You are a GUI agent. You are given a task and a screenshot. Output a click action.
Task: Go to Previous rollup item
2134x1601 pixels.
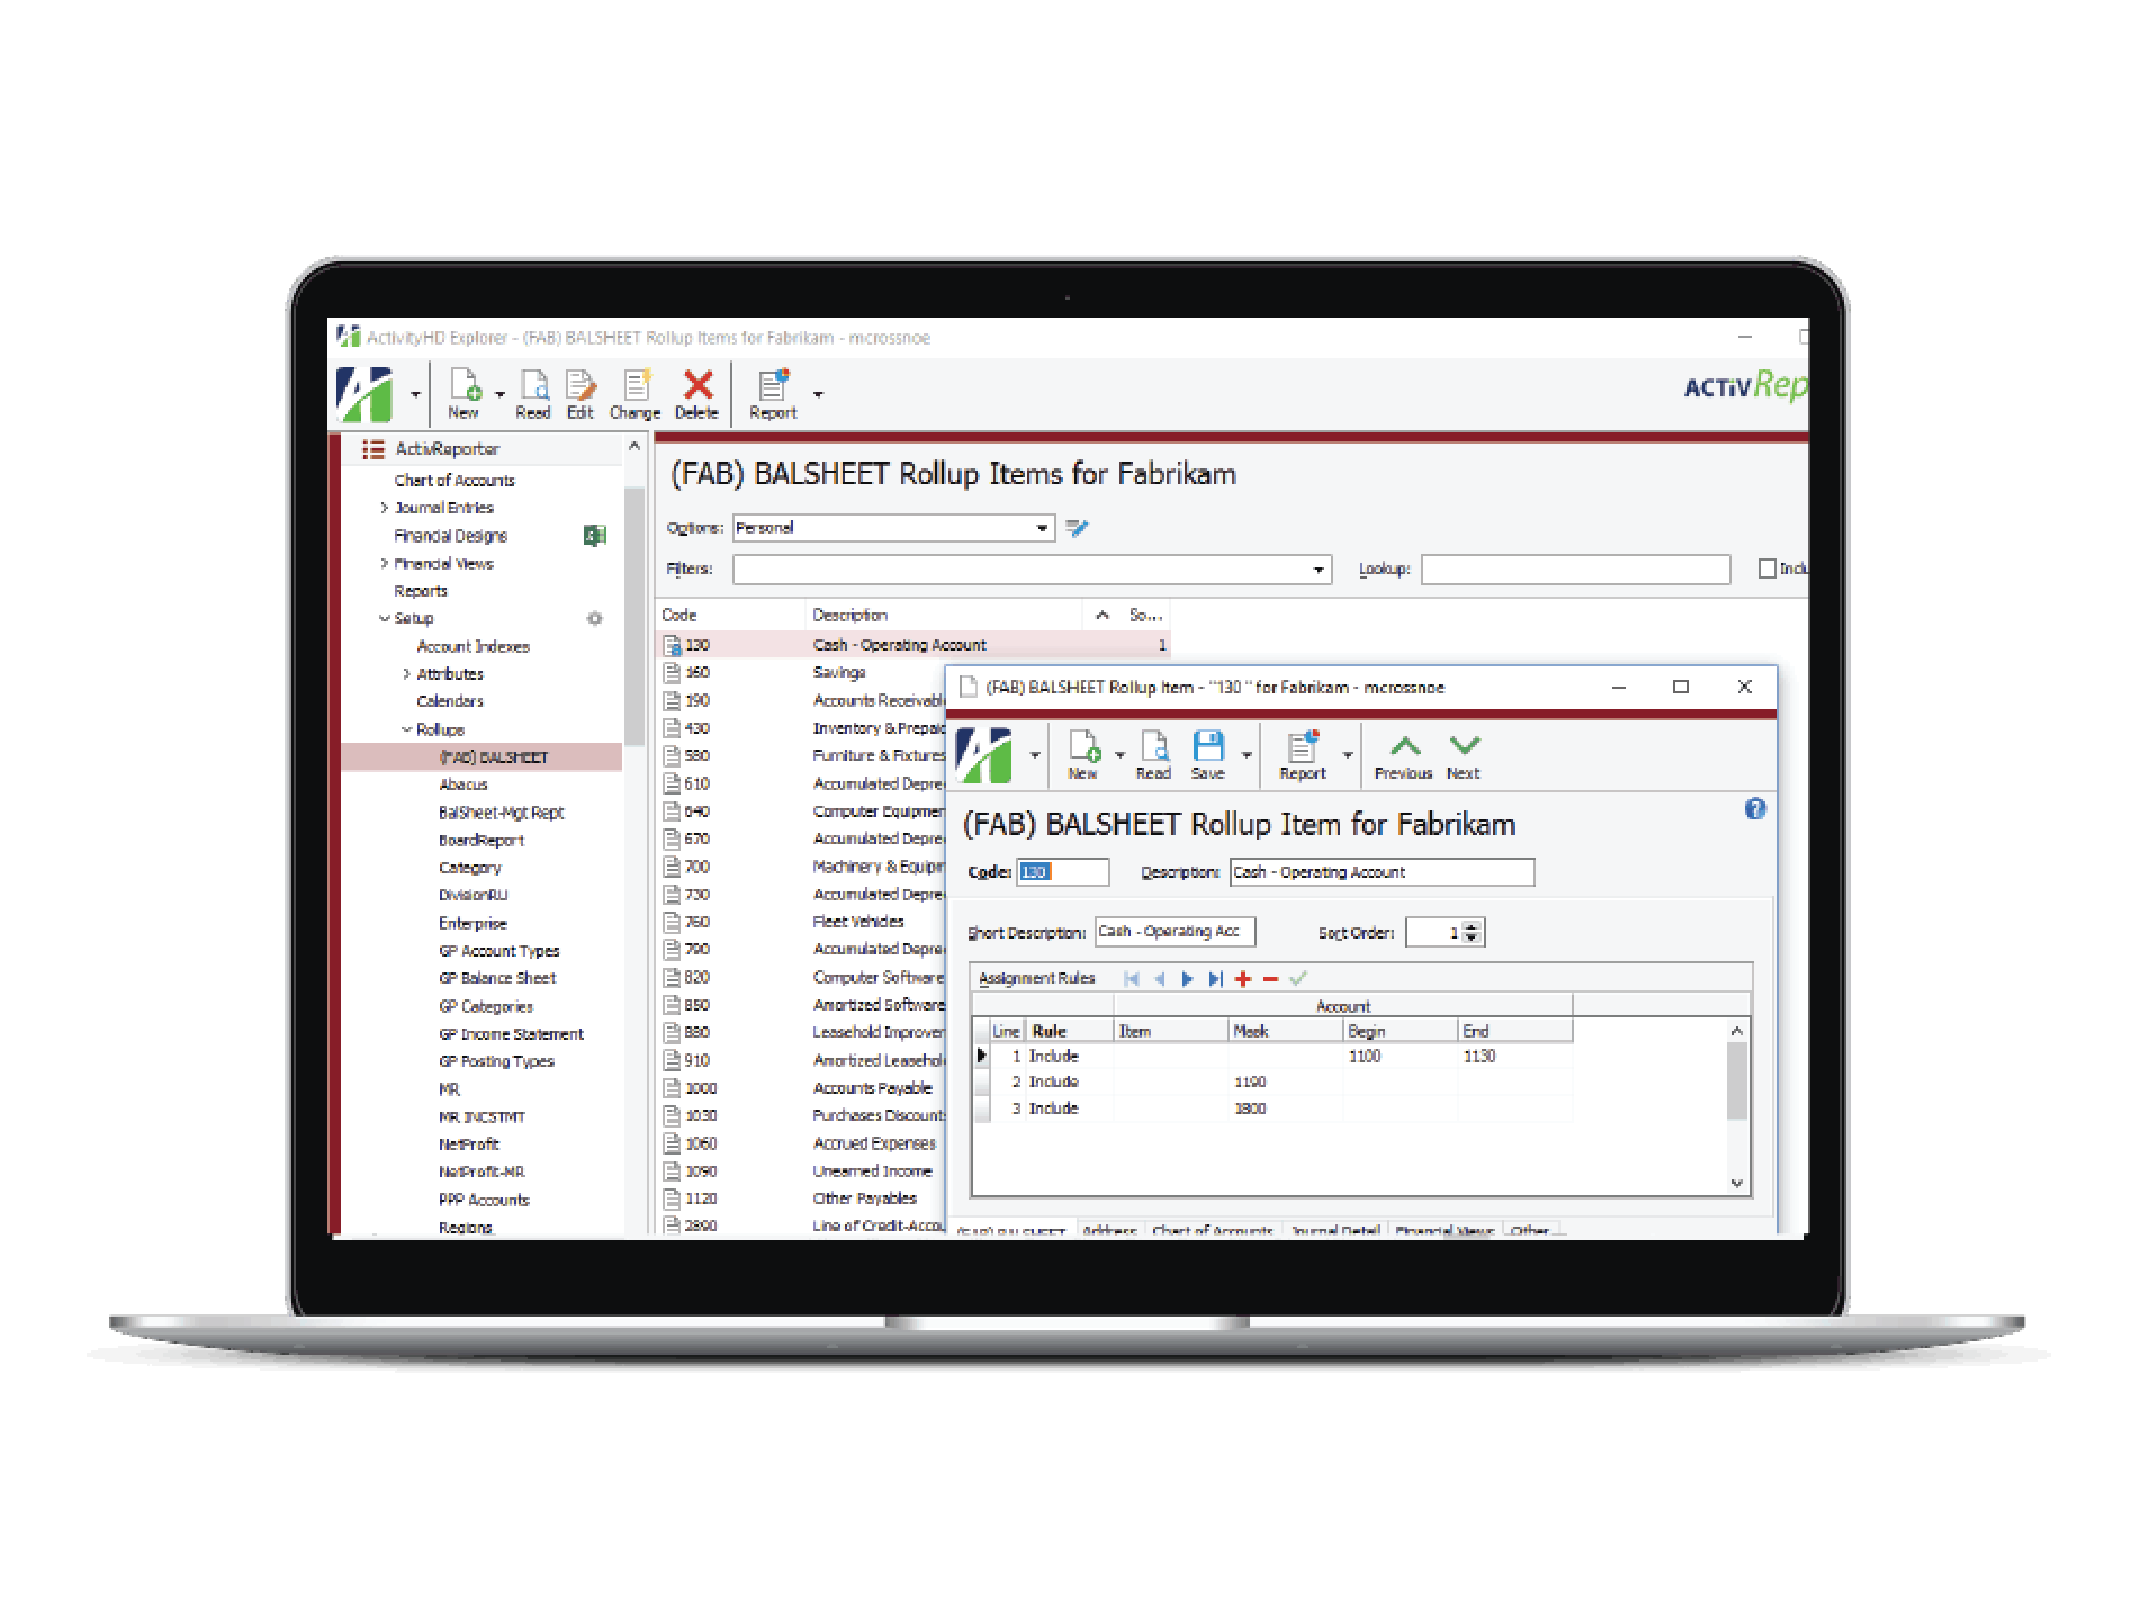(1404, 756)
